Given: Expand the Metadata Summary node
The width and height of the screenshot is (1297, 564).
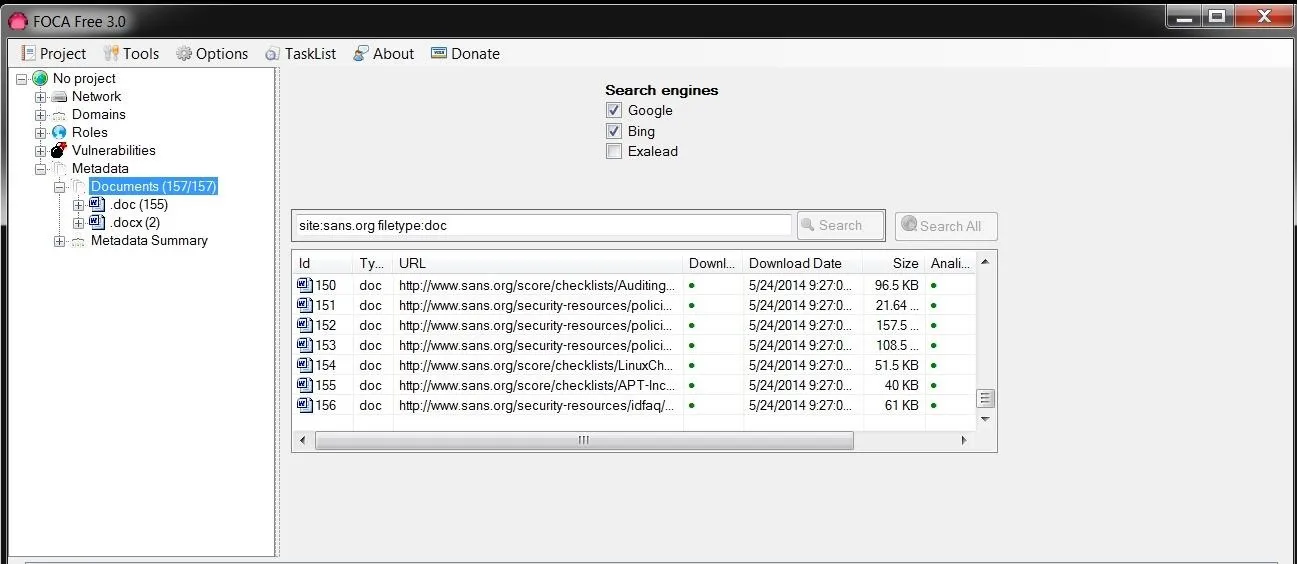Looking at the screenshot, I should pos(60,241).
